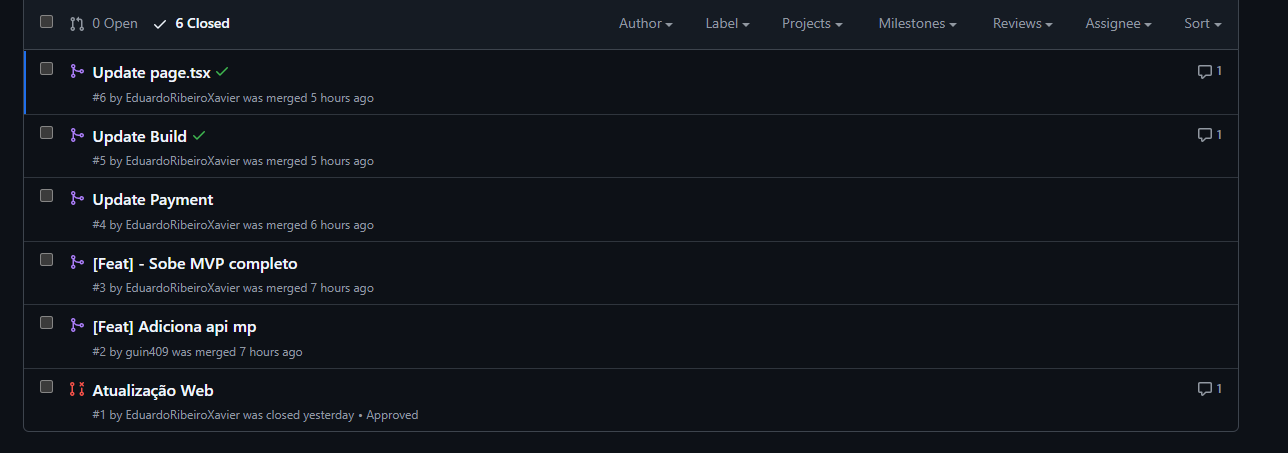The width and height of the screenshot is (1288, 453).
Task: Click green check status next to Update Build
Action: [x=200, y=135]
